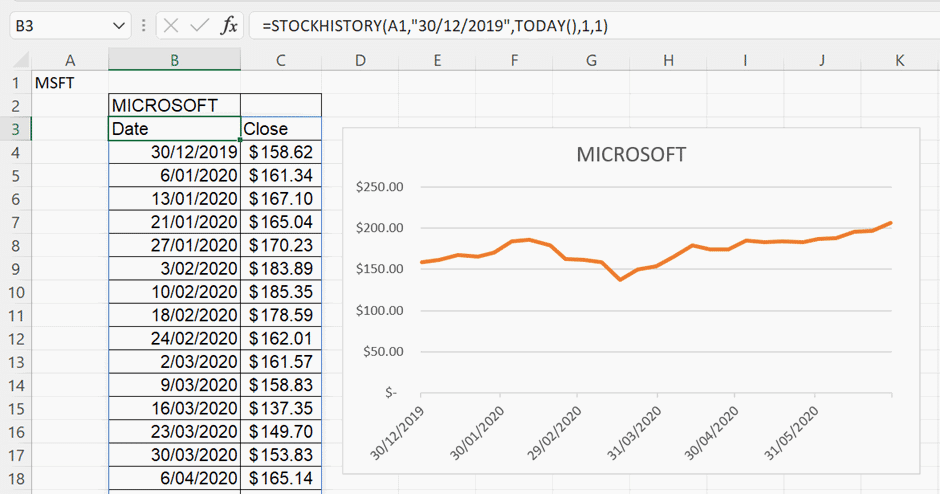The image size is (940, 494).
Task: Click the Enter checkmark icon in formula bar
Action: (x=200, y=26)
